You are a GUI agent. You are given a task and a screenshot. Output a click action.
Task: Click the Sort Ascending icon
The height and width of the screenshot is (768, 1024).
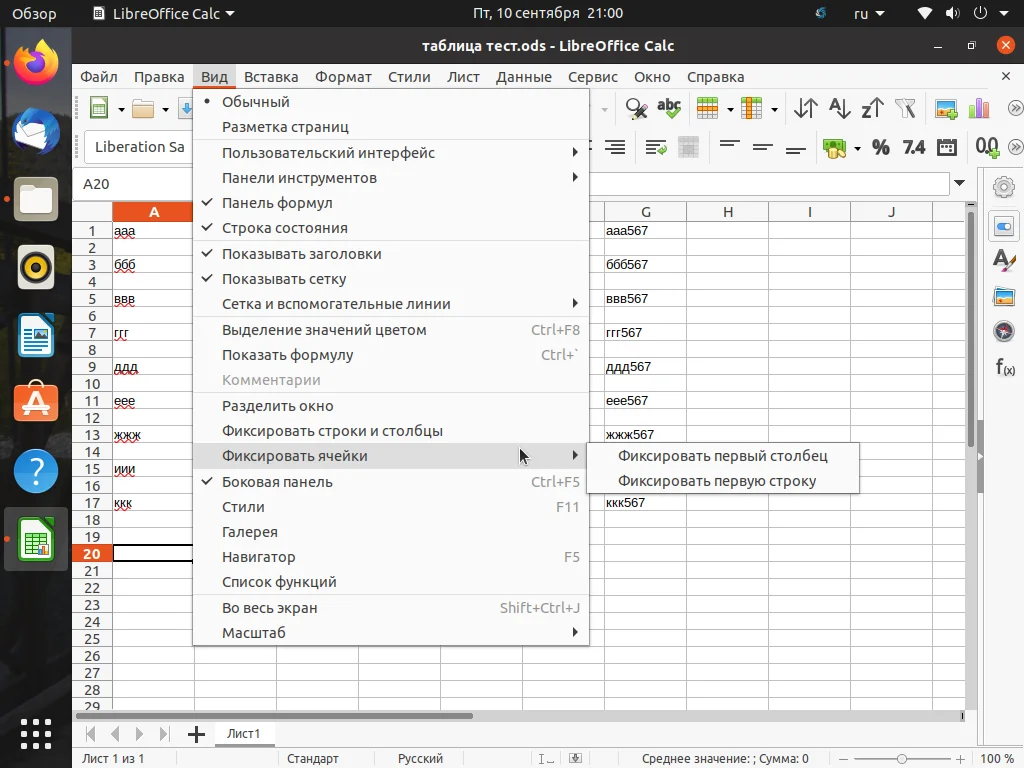[x=840, y=108]
